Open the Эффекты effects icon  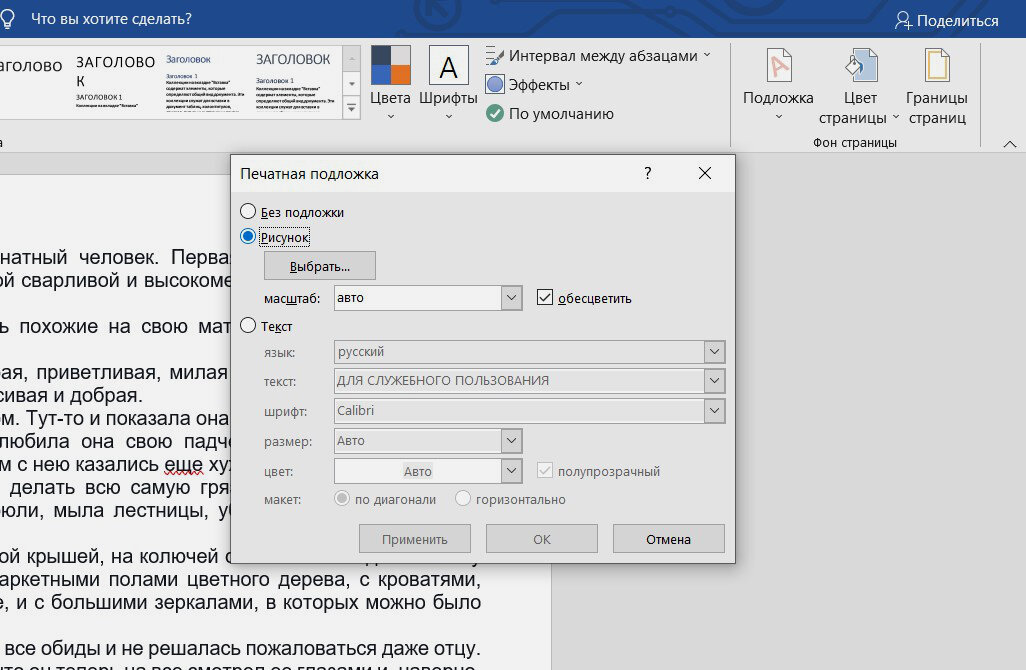click(495, 85)
